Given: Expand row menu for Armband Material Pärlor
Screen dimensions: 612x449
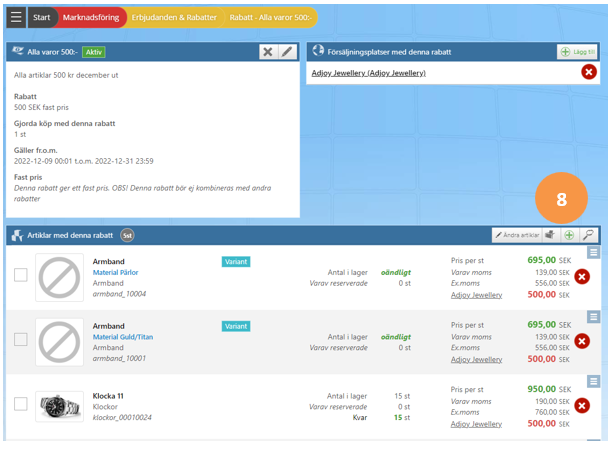Looking at the screenshot, I should point(593,253).
